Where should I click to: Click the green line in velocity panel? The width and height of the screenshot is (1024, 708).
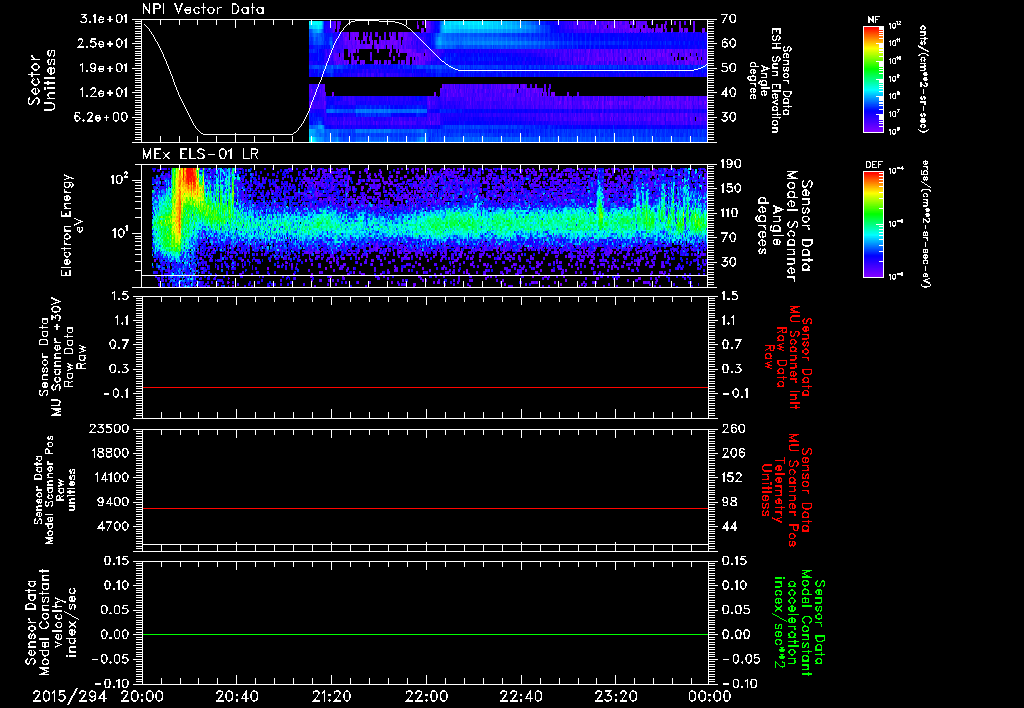[425, 634]
